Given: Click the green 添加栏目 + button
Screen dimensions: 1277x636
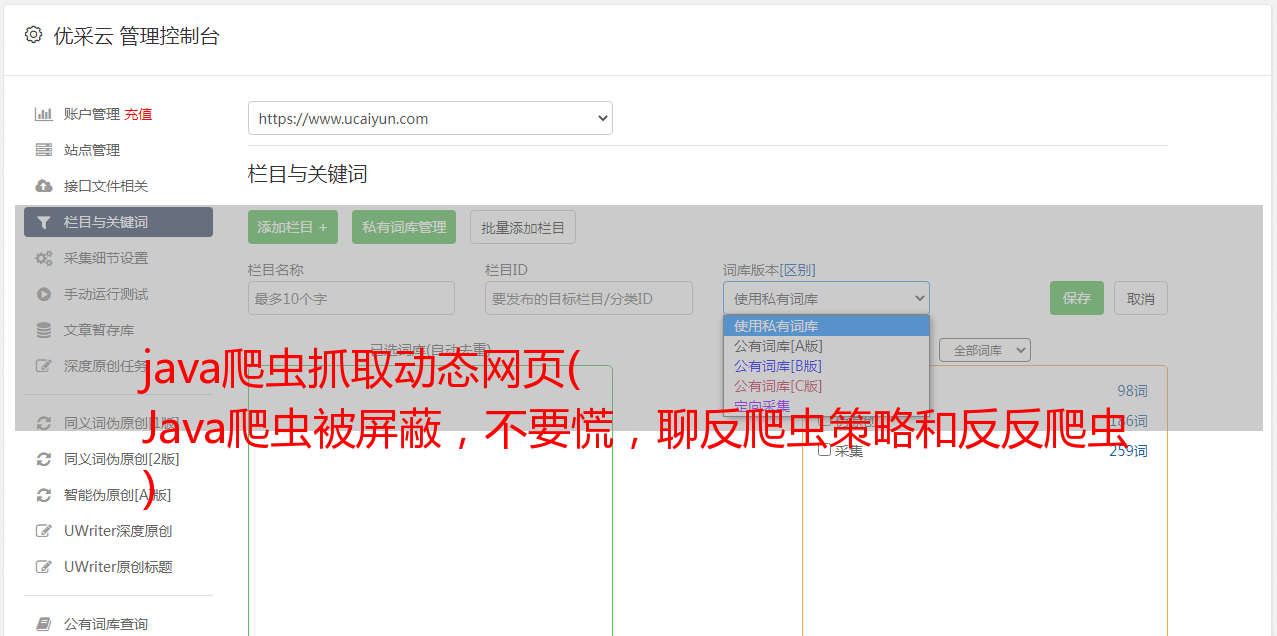Looking at the screenshot, I should point(293,227).
